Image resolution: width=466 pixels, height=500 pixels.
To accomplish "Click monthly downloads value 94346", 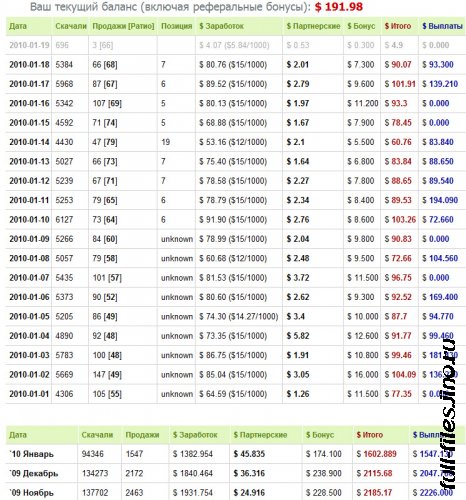I will 93,454.
